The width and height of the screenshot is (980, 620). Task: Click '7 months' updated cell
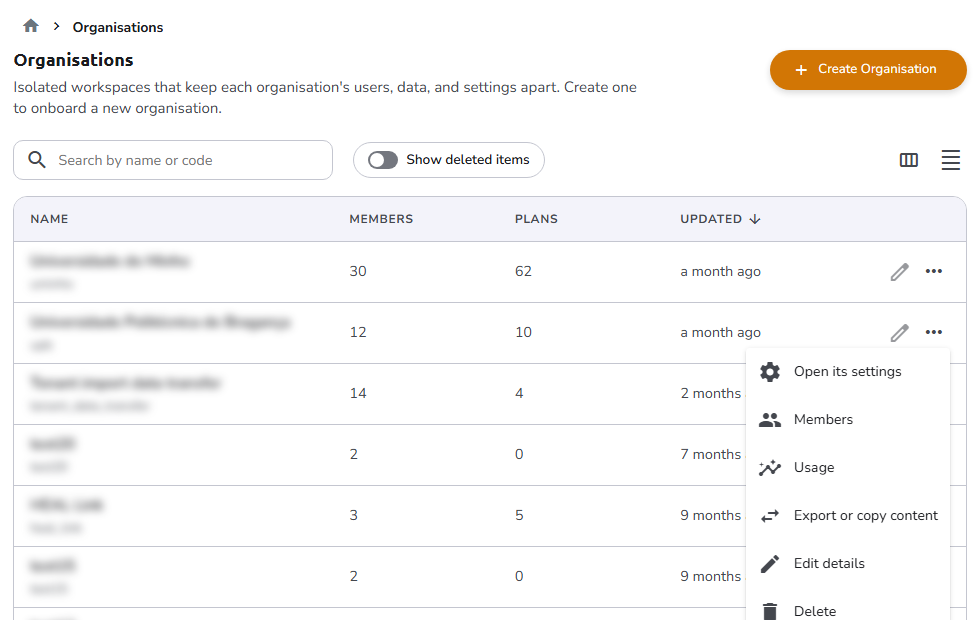point(711,454)
